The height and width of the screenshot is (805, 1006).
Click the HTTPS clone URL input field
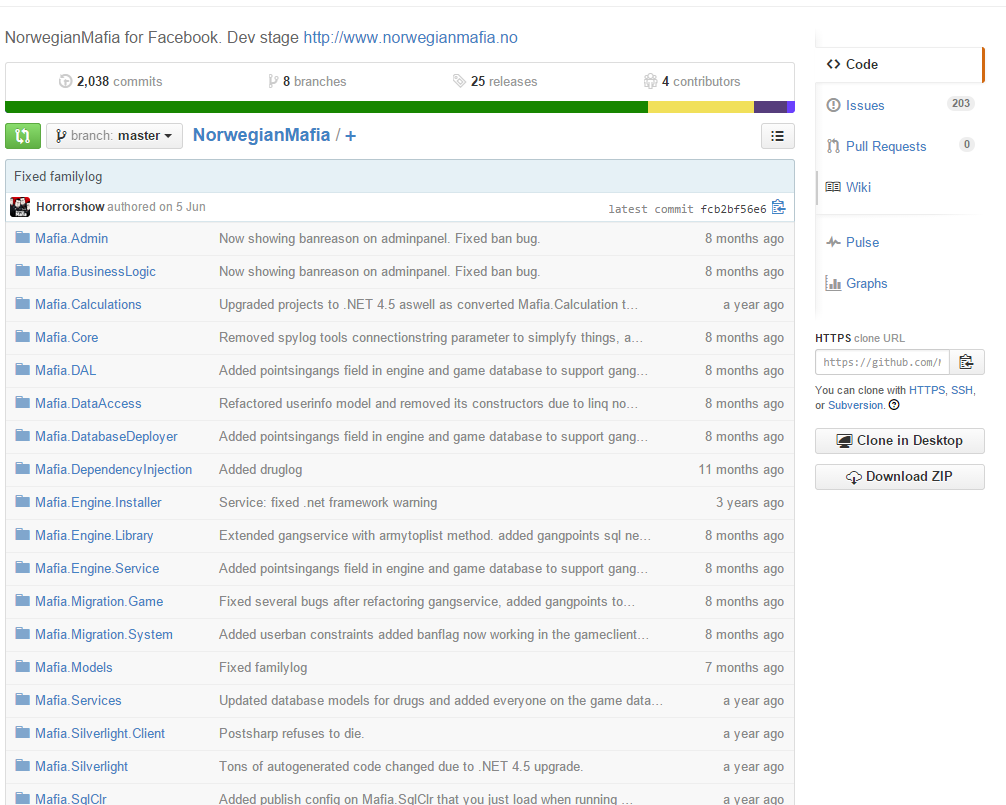(x=882, y=362)
